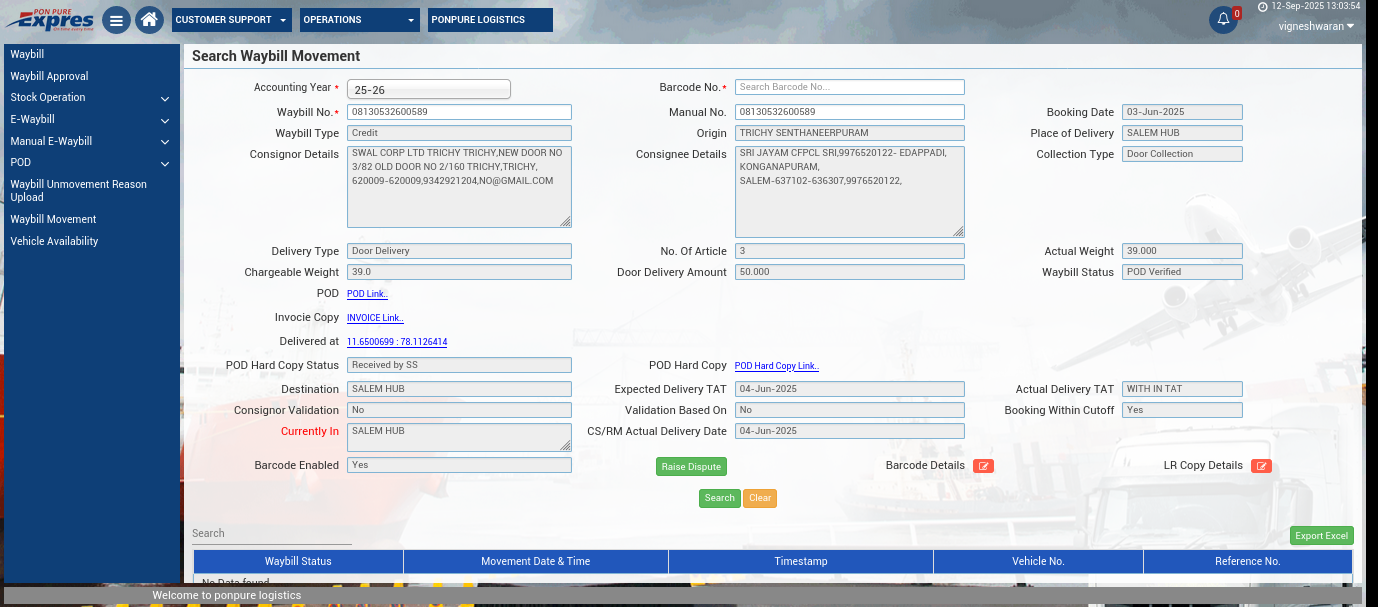The image size is (1378, 607).
Task: Select Waybill Approval in sidebar
Action: click(x=49, y=76)
